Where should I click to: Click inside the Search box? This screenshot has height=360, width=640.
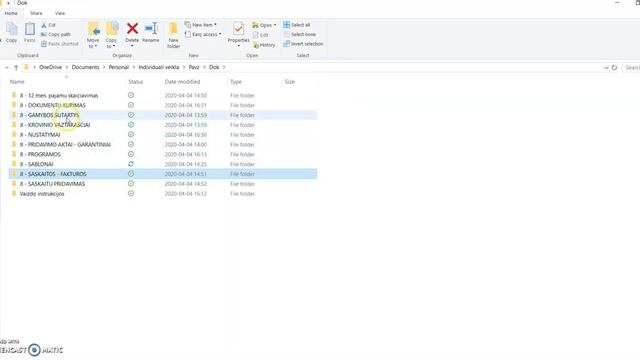point(632,67)
